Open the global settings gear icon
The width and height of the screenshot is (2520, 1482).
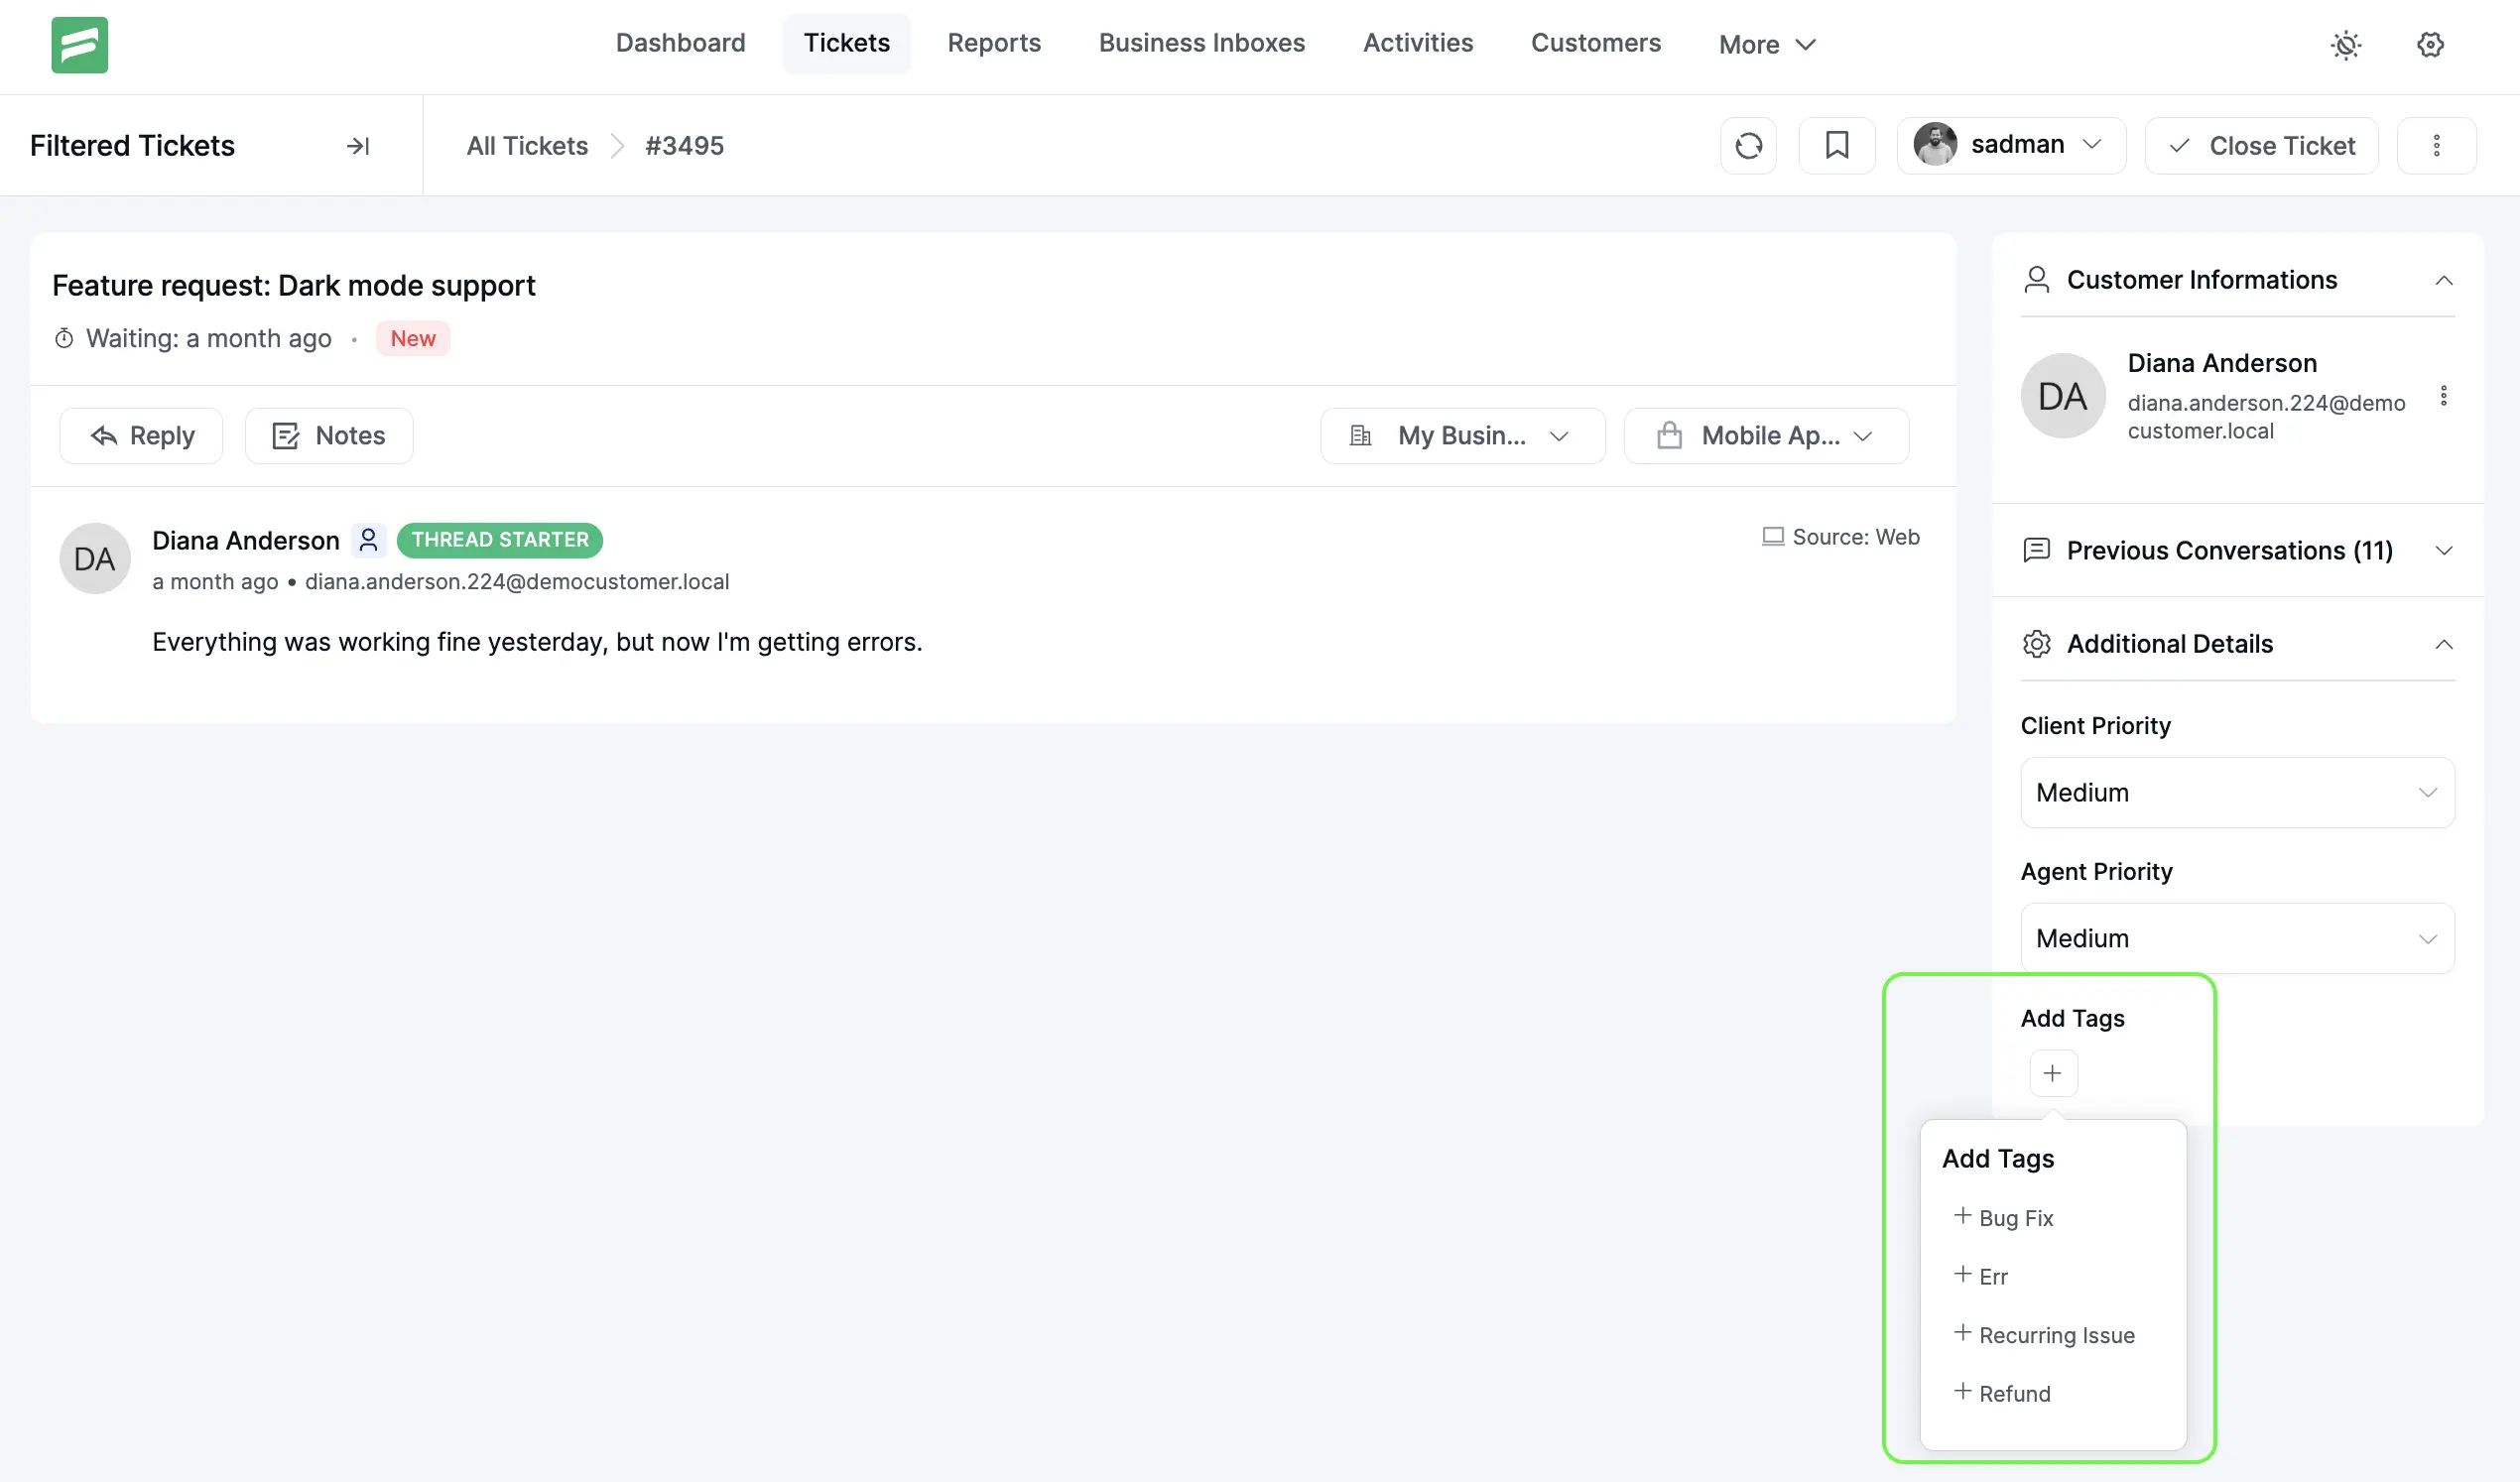tap(2430, 44)
